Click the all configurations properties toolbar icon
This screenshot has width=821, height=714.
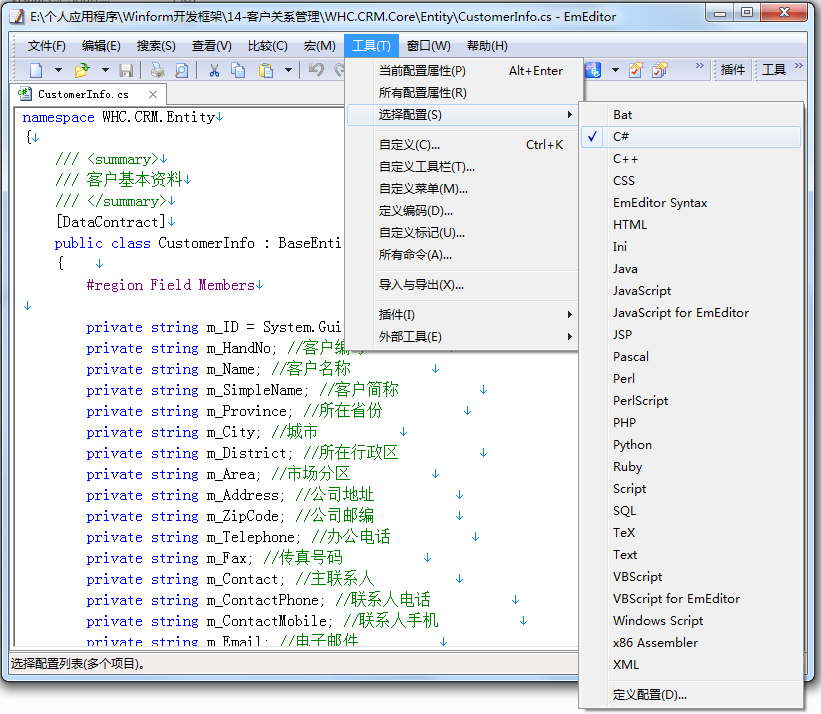click(x=660, y=70)
